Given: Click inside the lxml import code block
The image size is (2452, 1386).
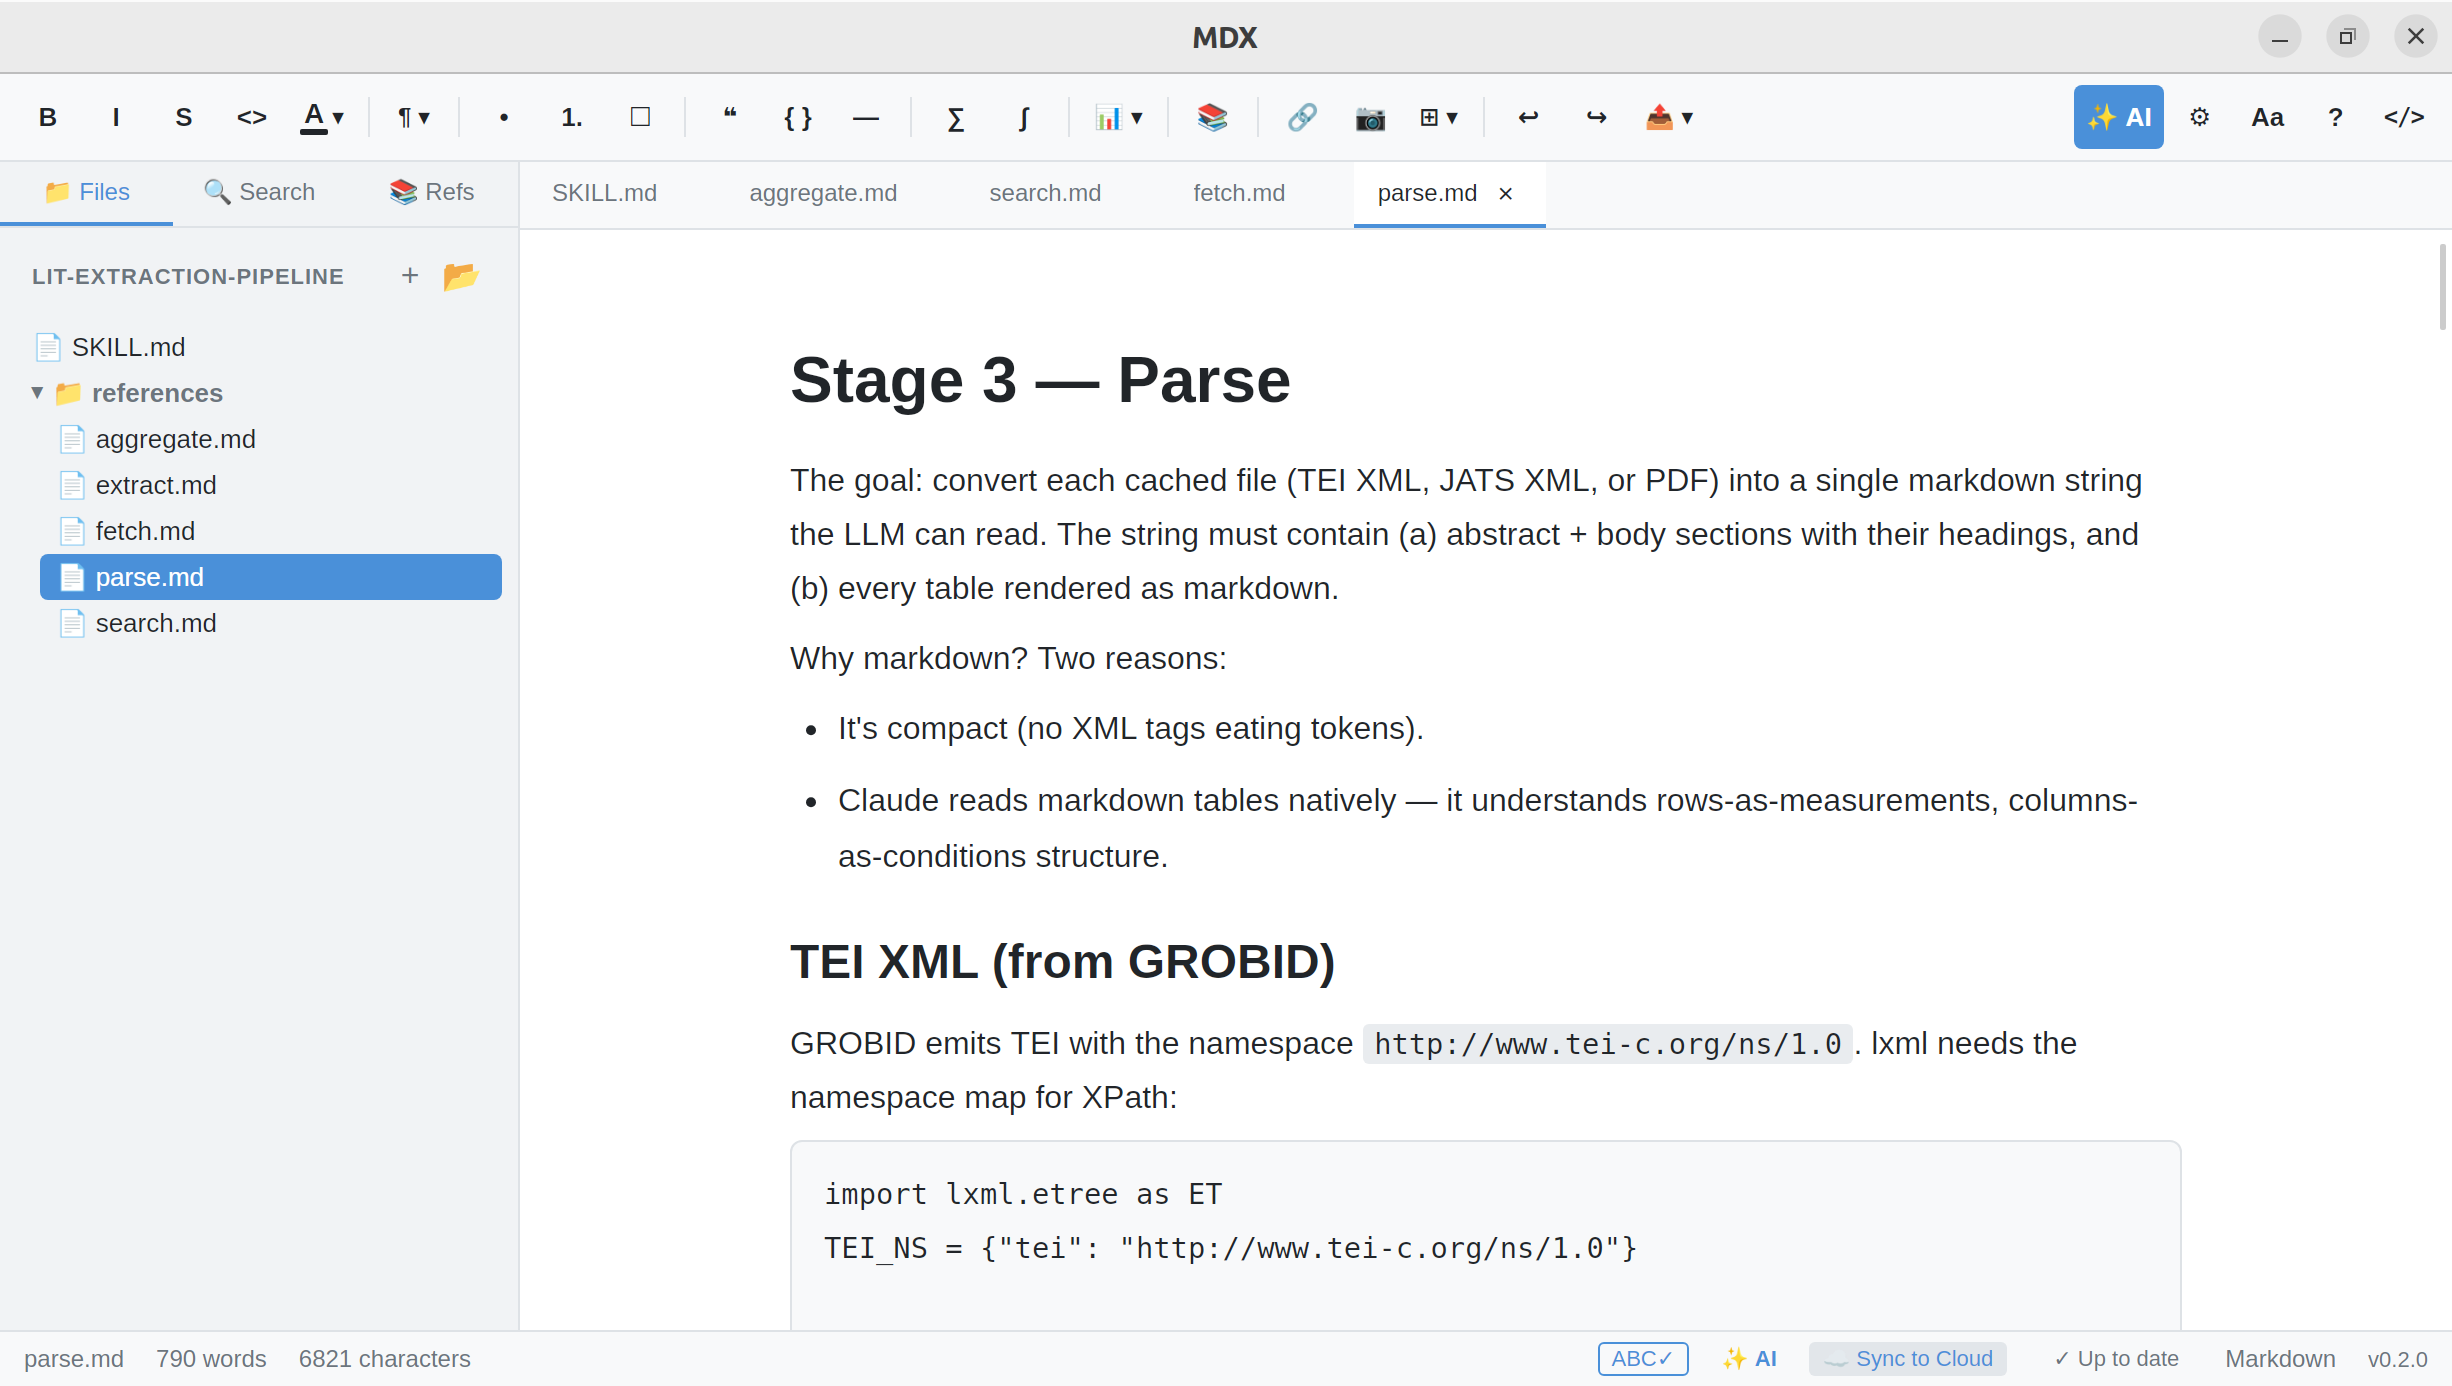Looking at the screenshot, I should [1485, 1235].
